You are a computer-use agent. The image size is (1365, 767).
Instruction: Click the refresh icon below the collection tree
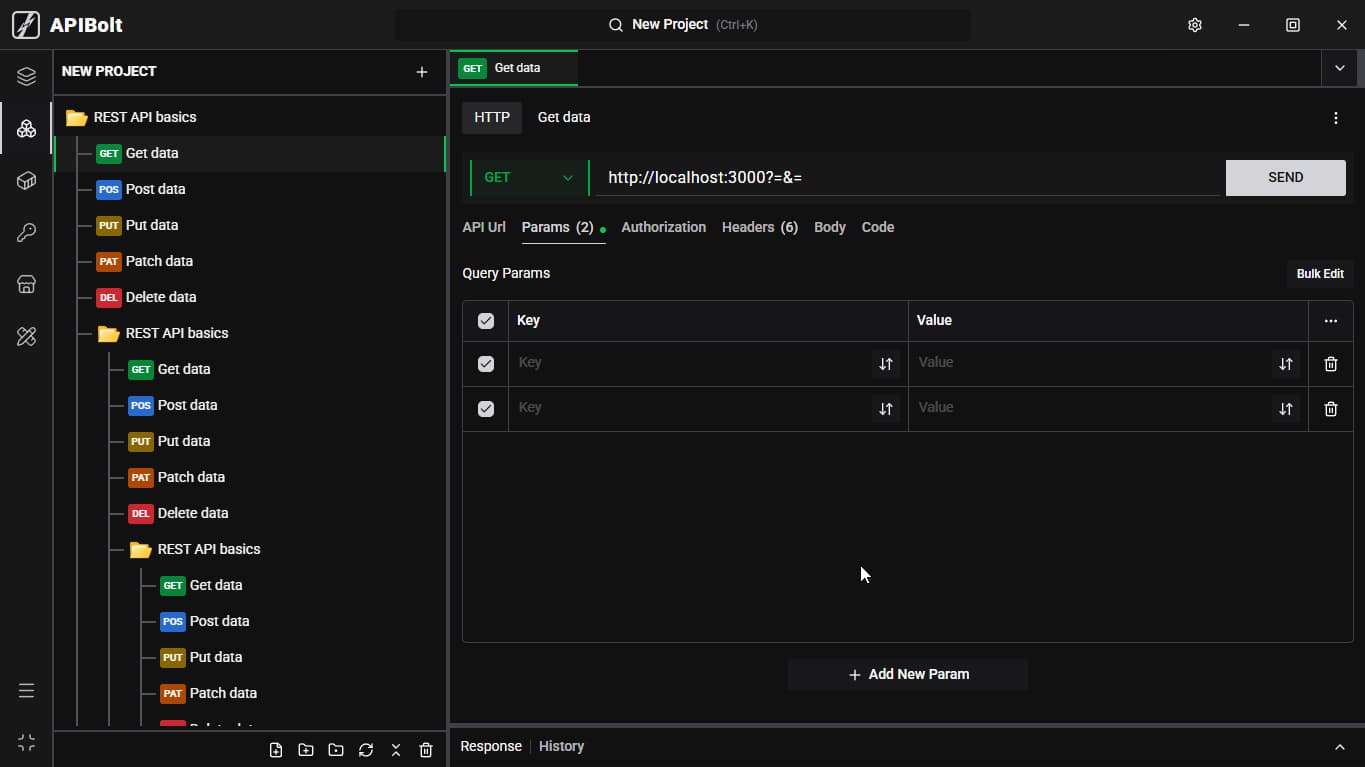coord(366,750)
